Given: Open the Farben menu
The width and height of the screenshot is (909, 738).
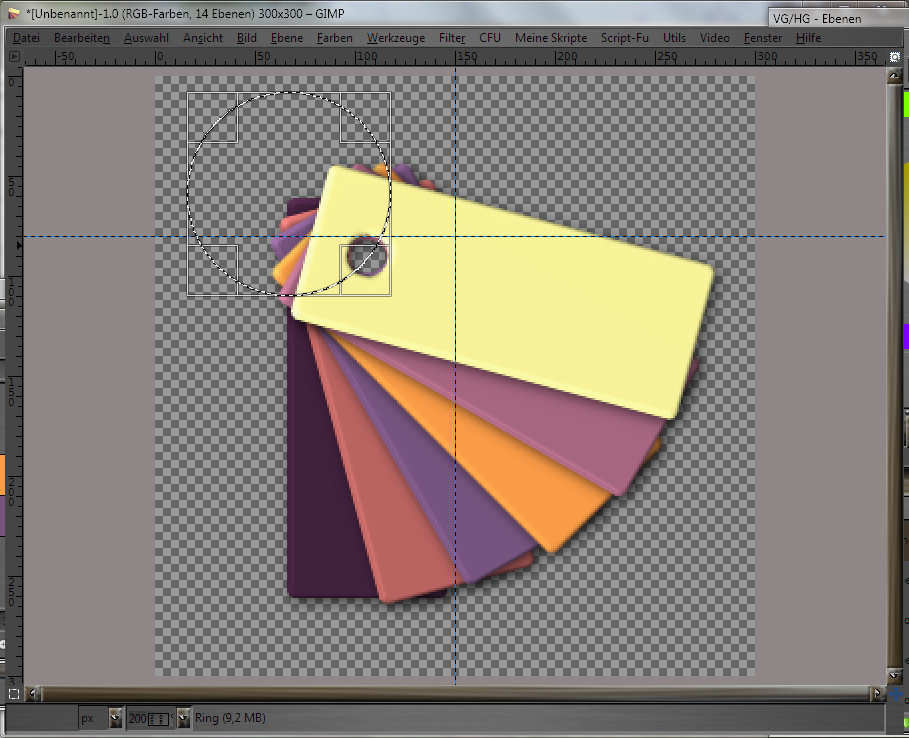Looking at the screenshot, I should pos(334,38).
